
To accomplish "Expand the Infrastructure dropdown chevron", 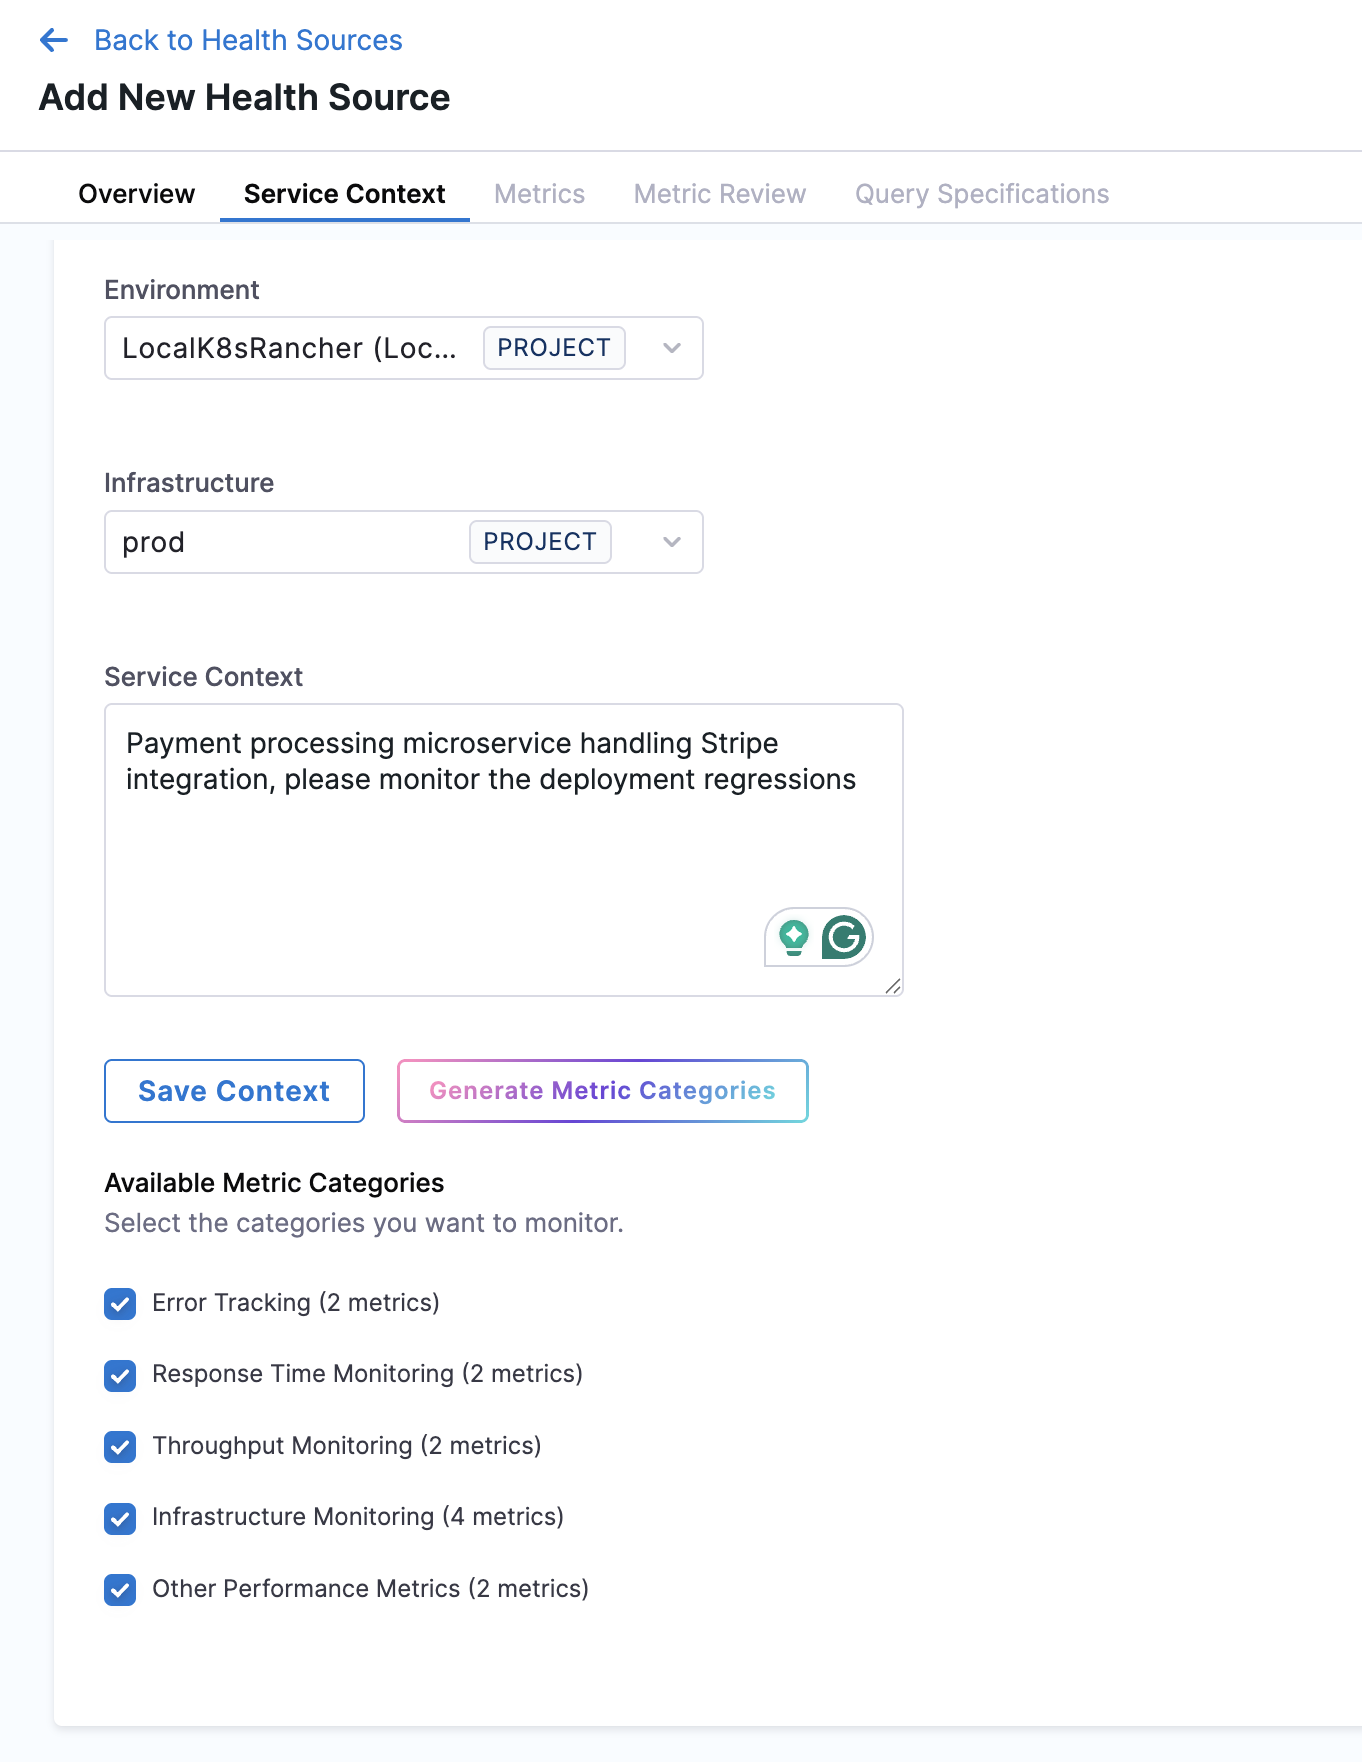I will (672, 542).
